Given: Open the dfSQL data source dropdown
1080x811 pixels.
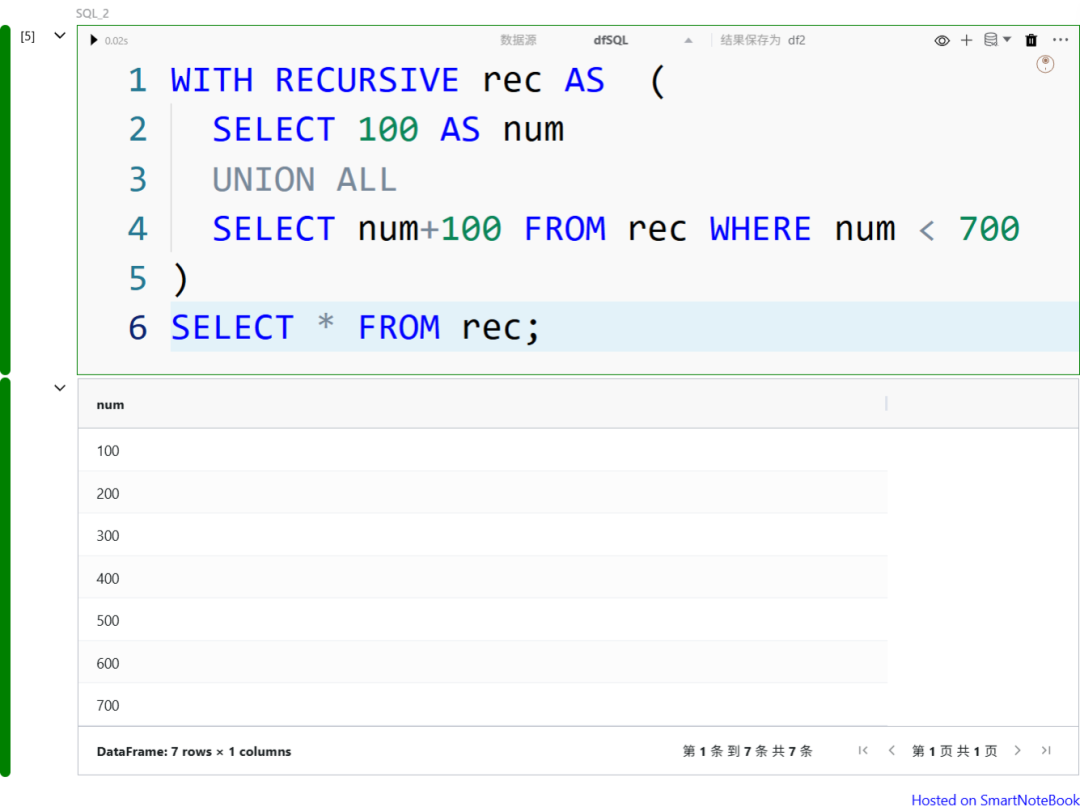Looking at the screenshot, I should click(688, 41).
